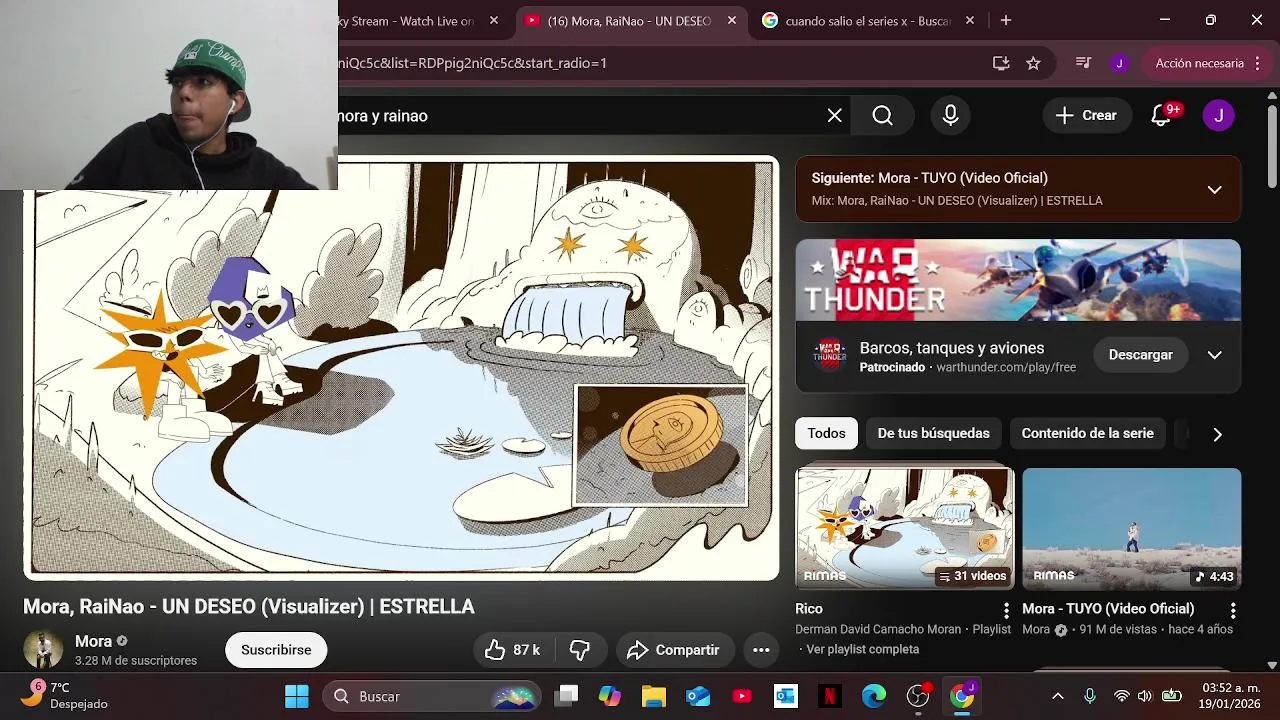Select 'Contenido de la serie' chip
Screen dimensions: 1280x720
point(1087,434)
